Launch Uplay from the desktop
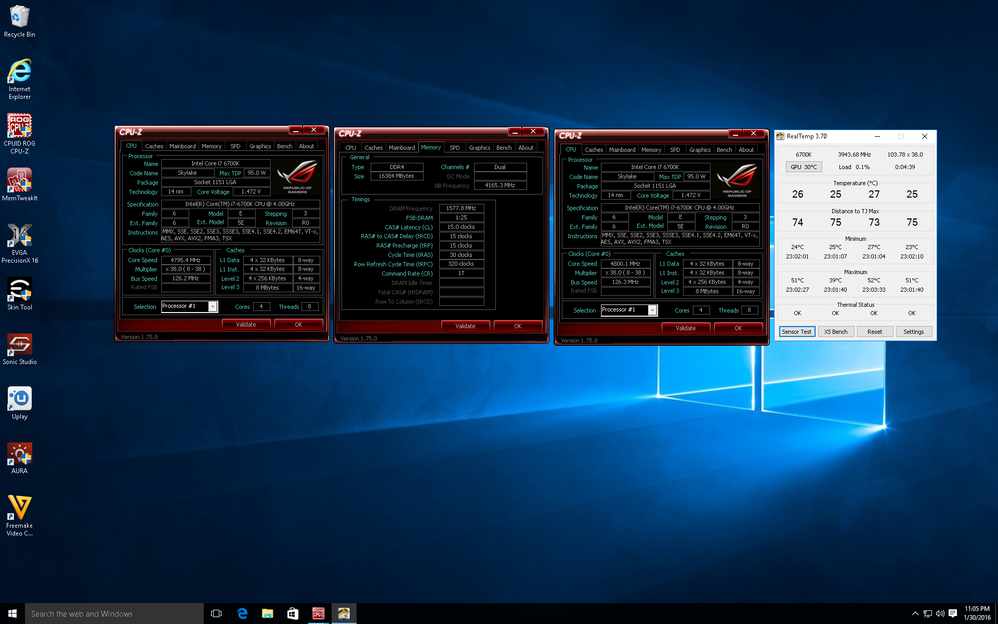 point(19,402)
